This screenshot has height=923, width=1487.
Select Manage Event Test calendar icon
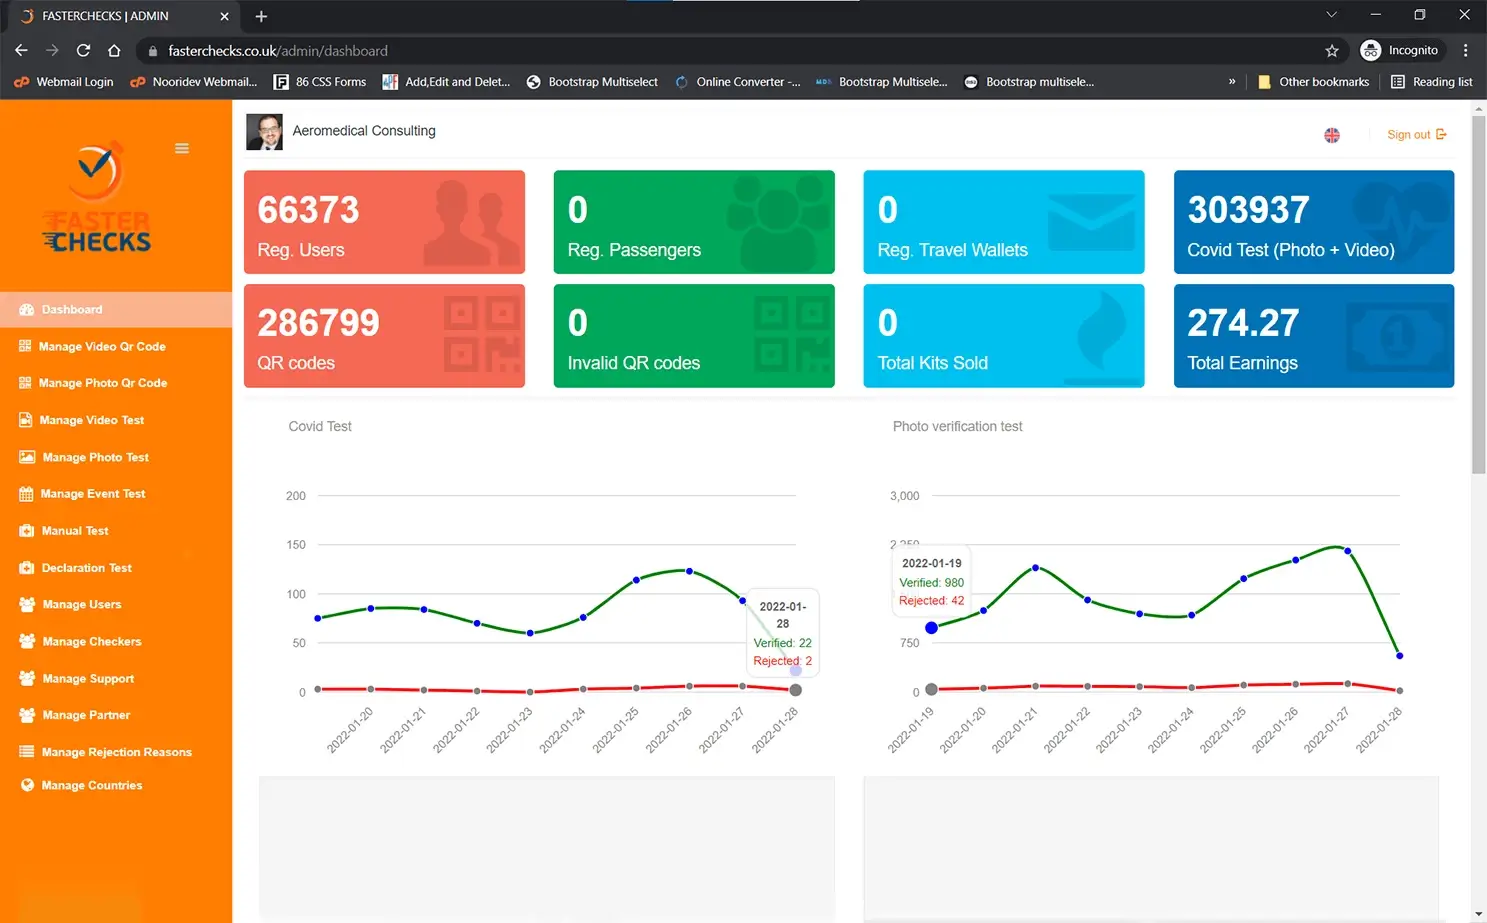coord(25,493)
